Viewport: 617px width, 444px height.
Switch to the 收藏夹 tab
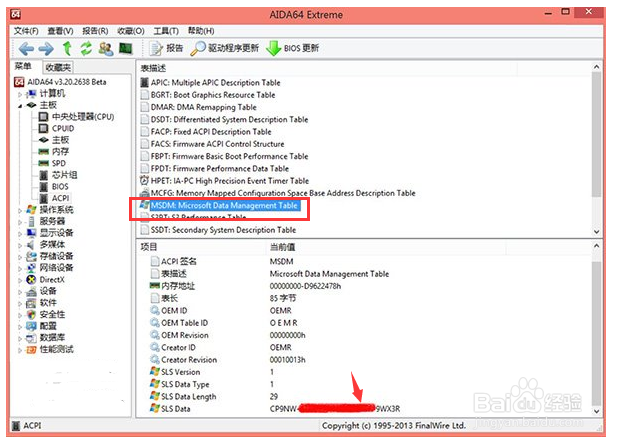tap(58, 67)
